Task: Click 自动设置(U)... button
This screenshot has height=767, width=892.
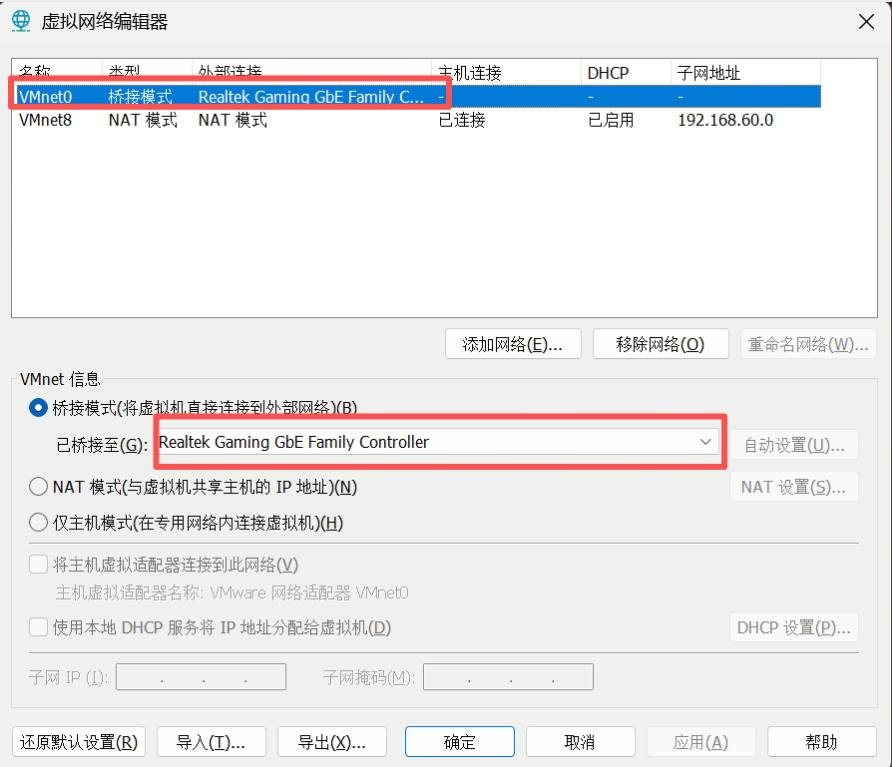Action: pyautogui.click(x=794, y=445)
